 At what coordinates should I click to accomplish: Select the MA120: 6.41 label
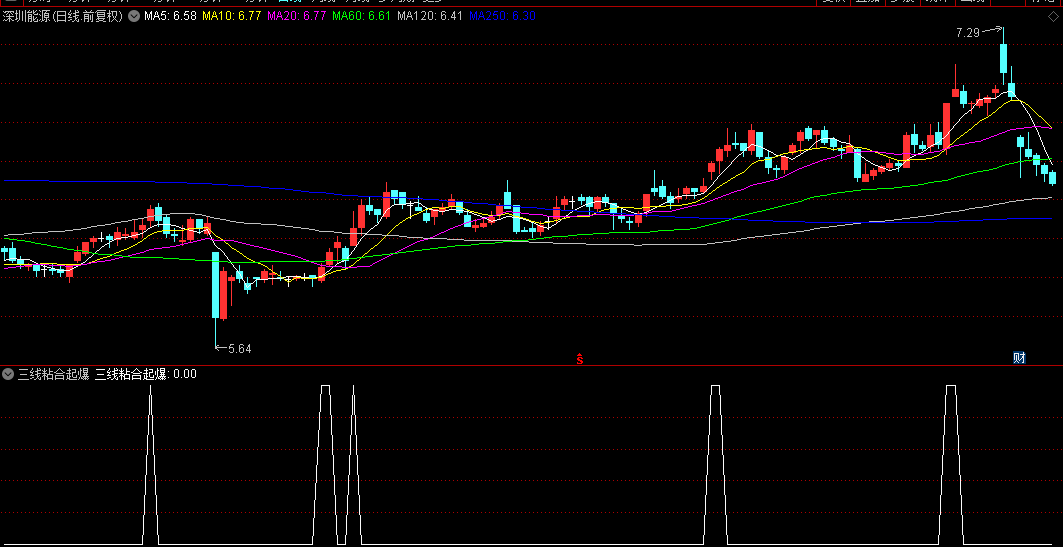coord(430,16)
